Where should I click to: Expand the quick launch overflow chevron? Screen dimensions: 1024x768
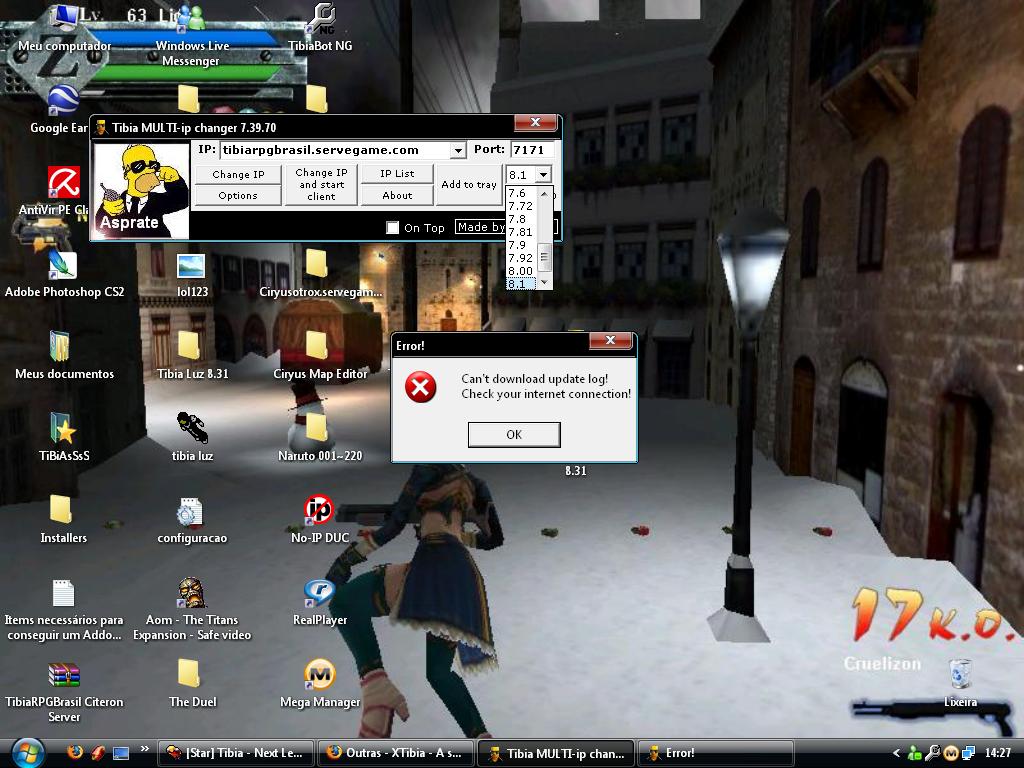[x=144, y=748]
